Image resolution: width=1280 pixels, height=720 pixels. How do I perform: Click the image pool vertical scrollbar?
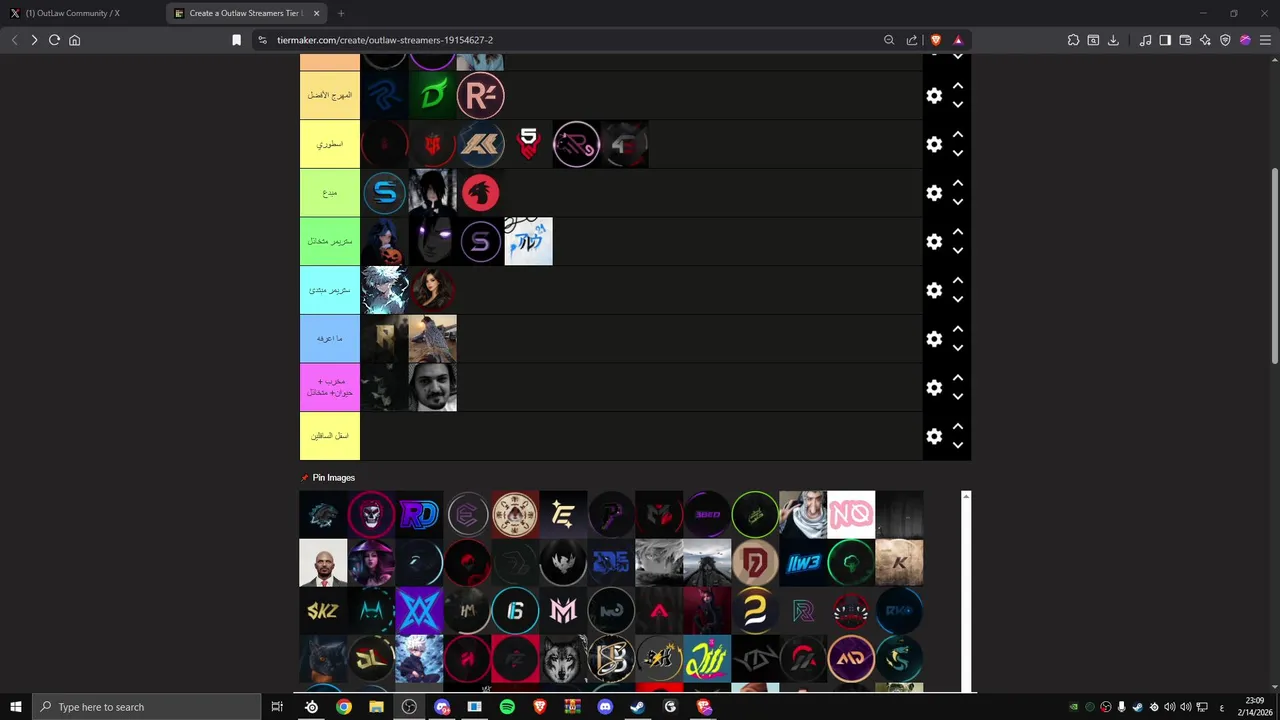coord(966,591)
